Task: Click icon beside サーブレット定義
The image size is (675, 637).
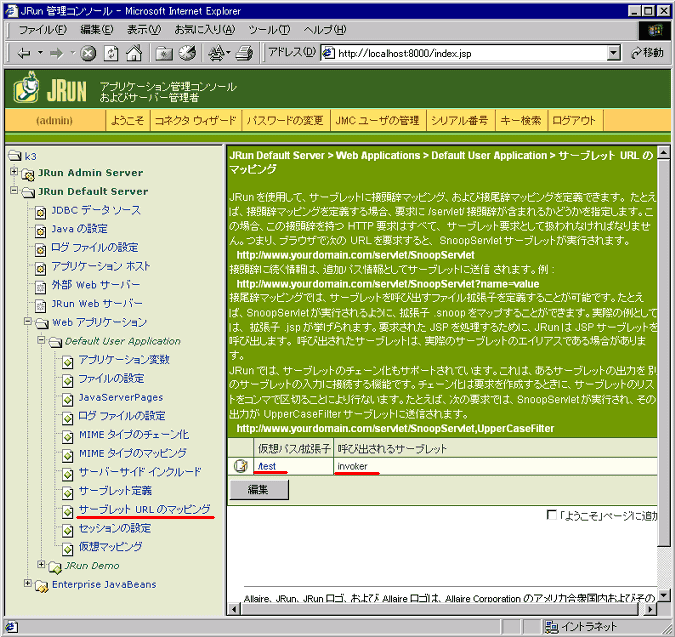Action: (x=67, y=493)
